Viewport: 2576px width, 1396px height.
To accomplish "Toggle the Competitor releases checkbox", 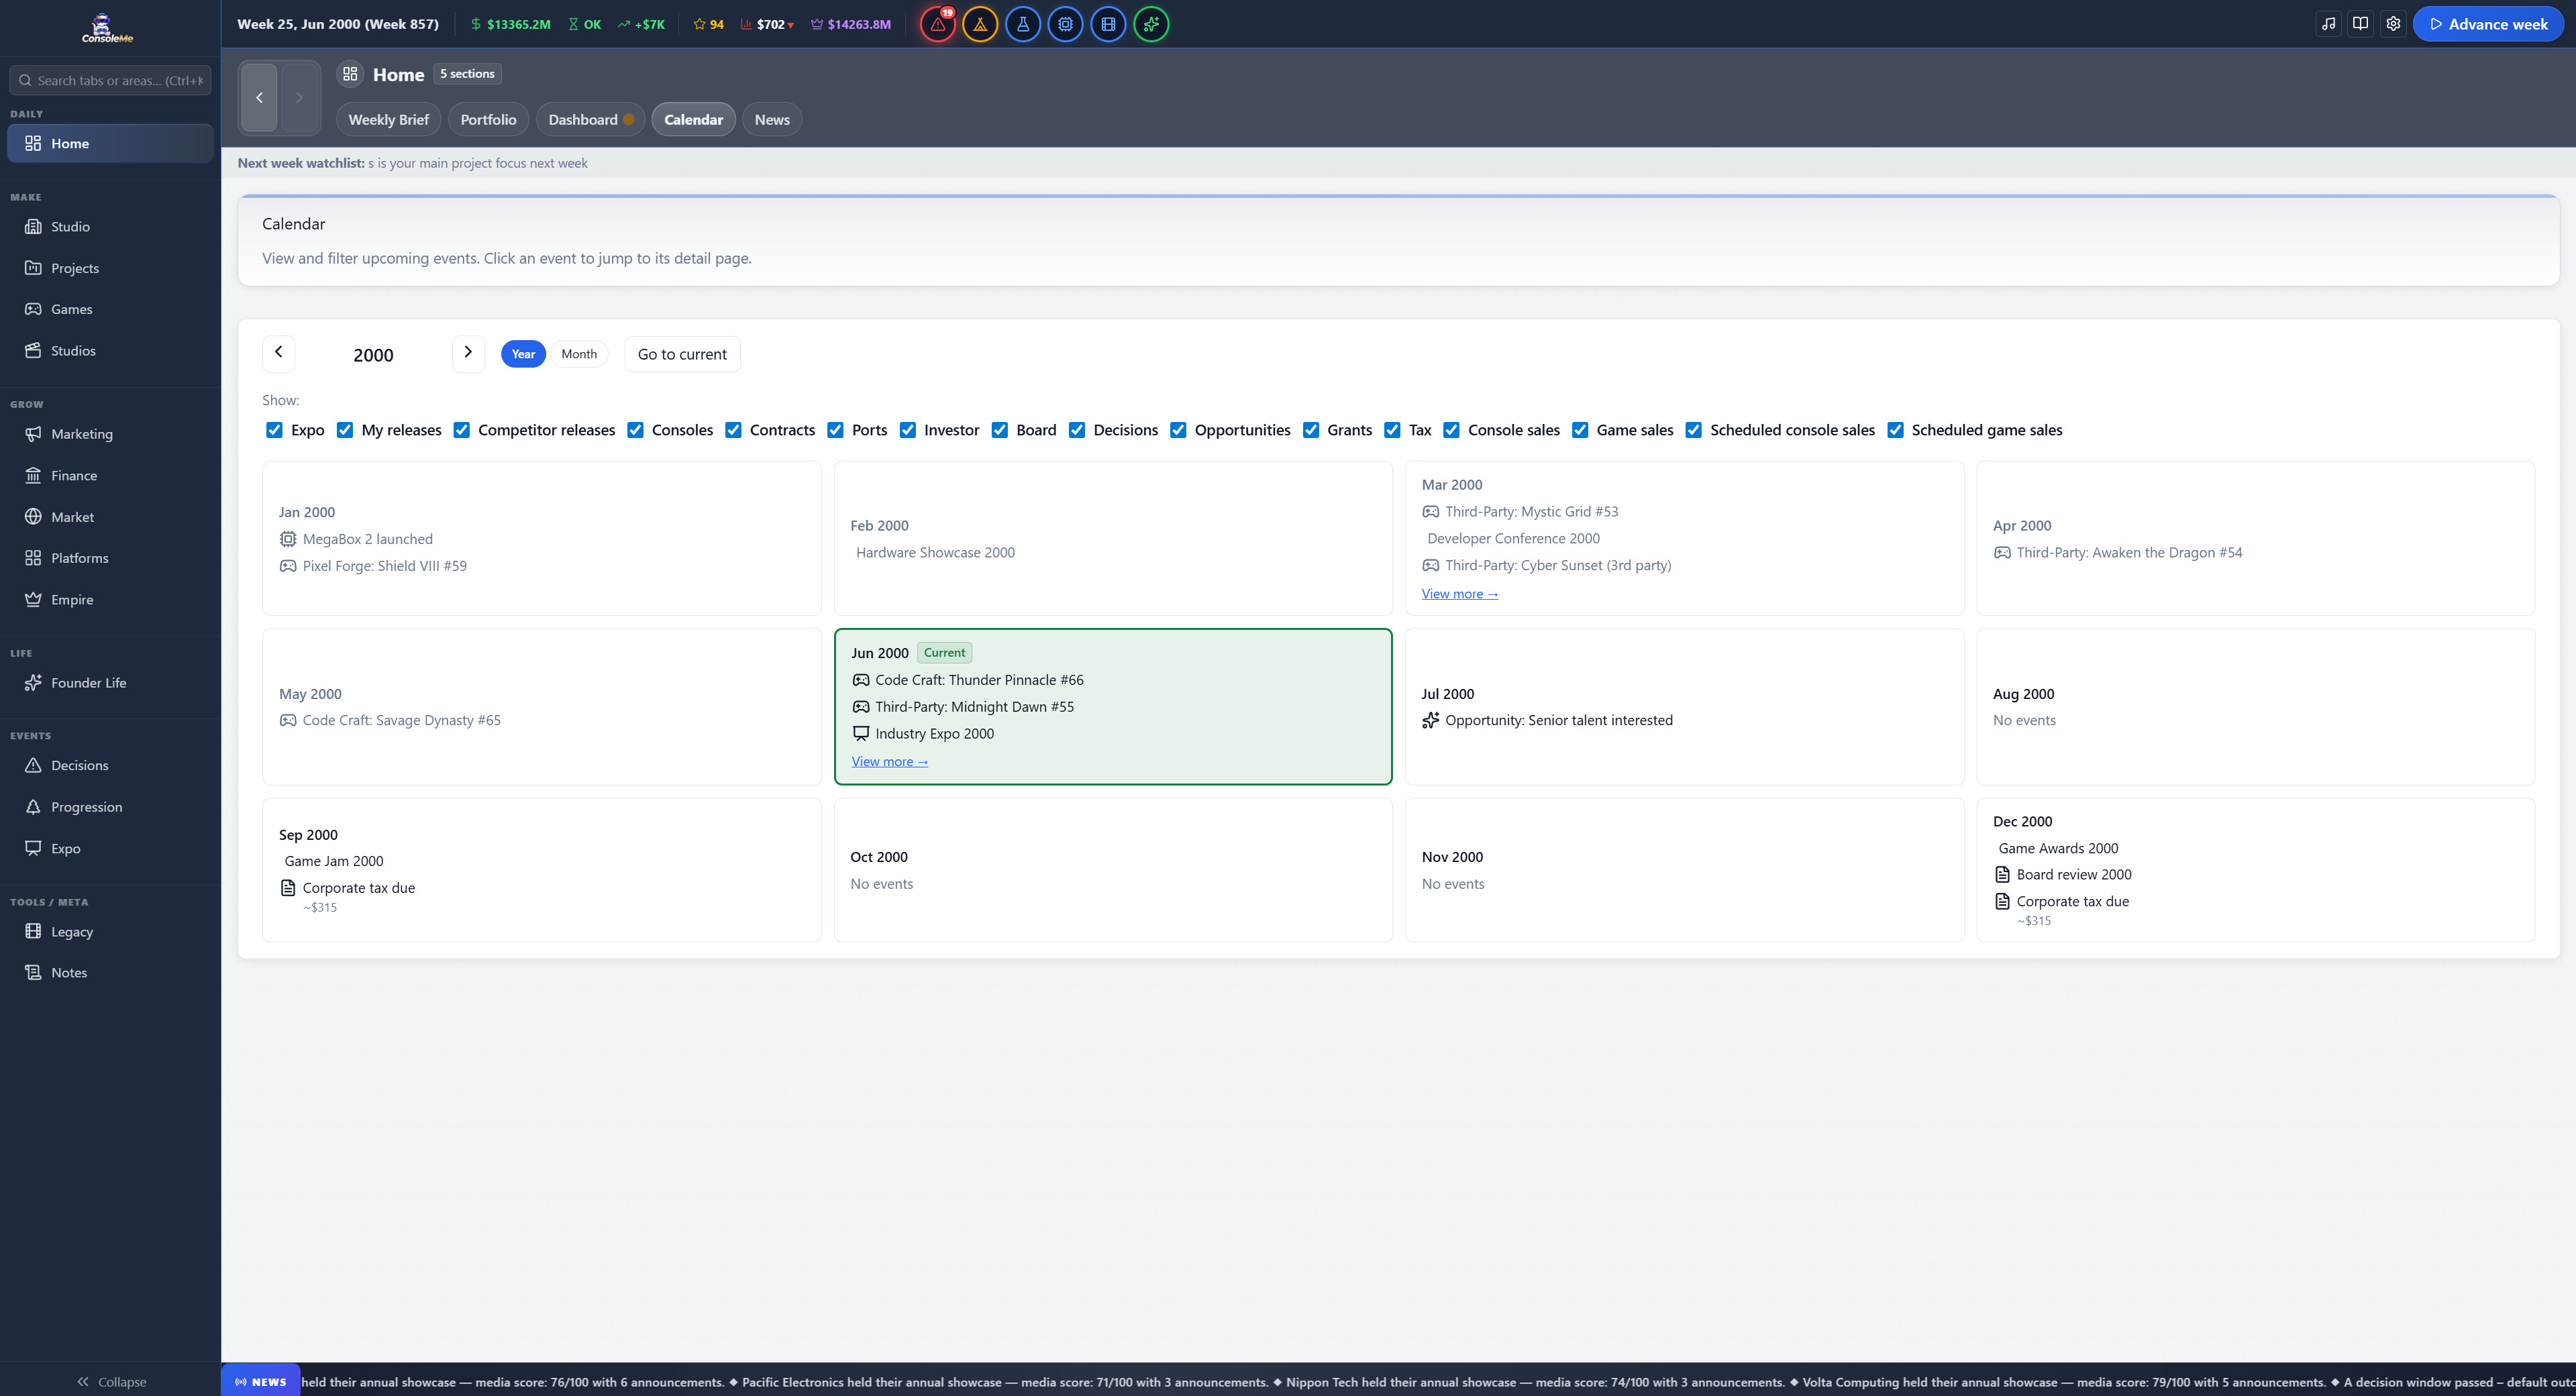I will tap(461, 430).
